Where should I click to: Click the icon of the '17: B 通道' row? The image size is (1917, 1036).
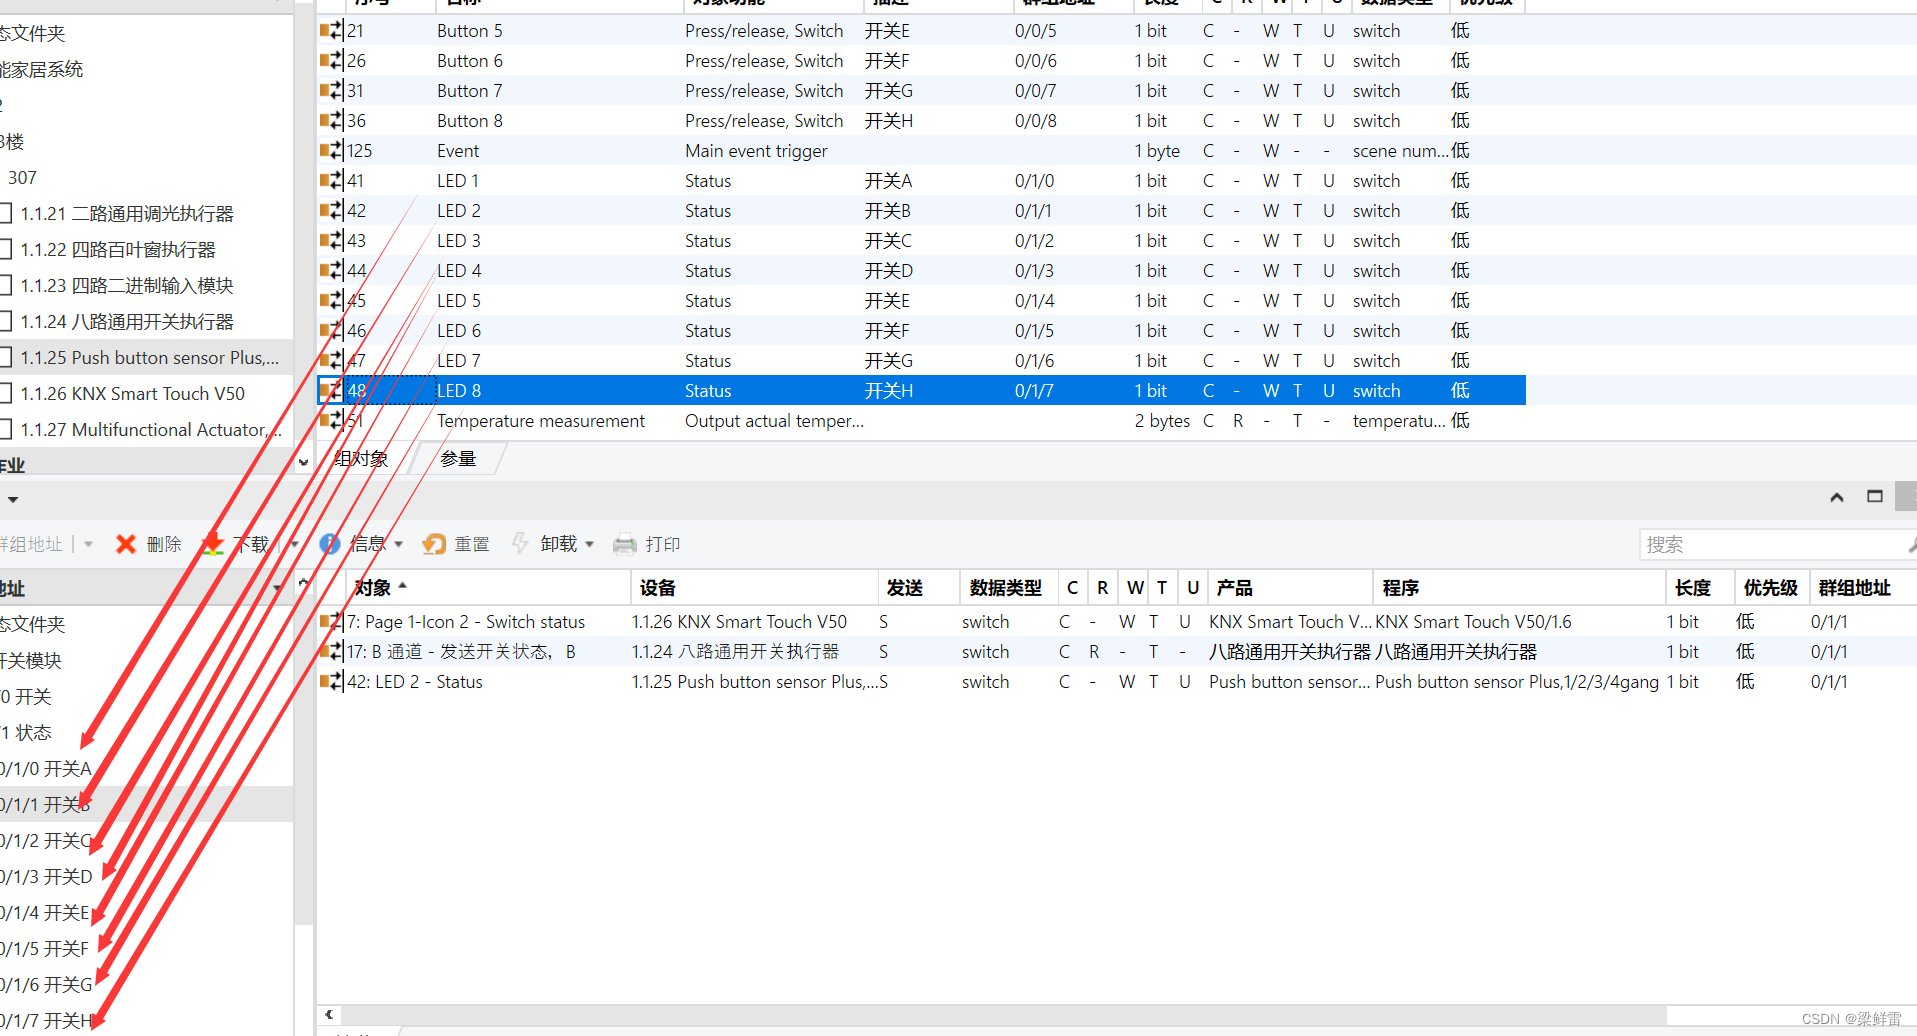coord(331,652)
